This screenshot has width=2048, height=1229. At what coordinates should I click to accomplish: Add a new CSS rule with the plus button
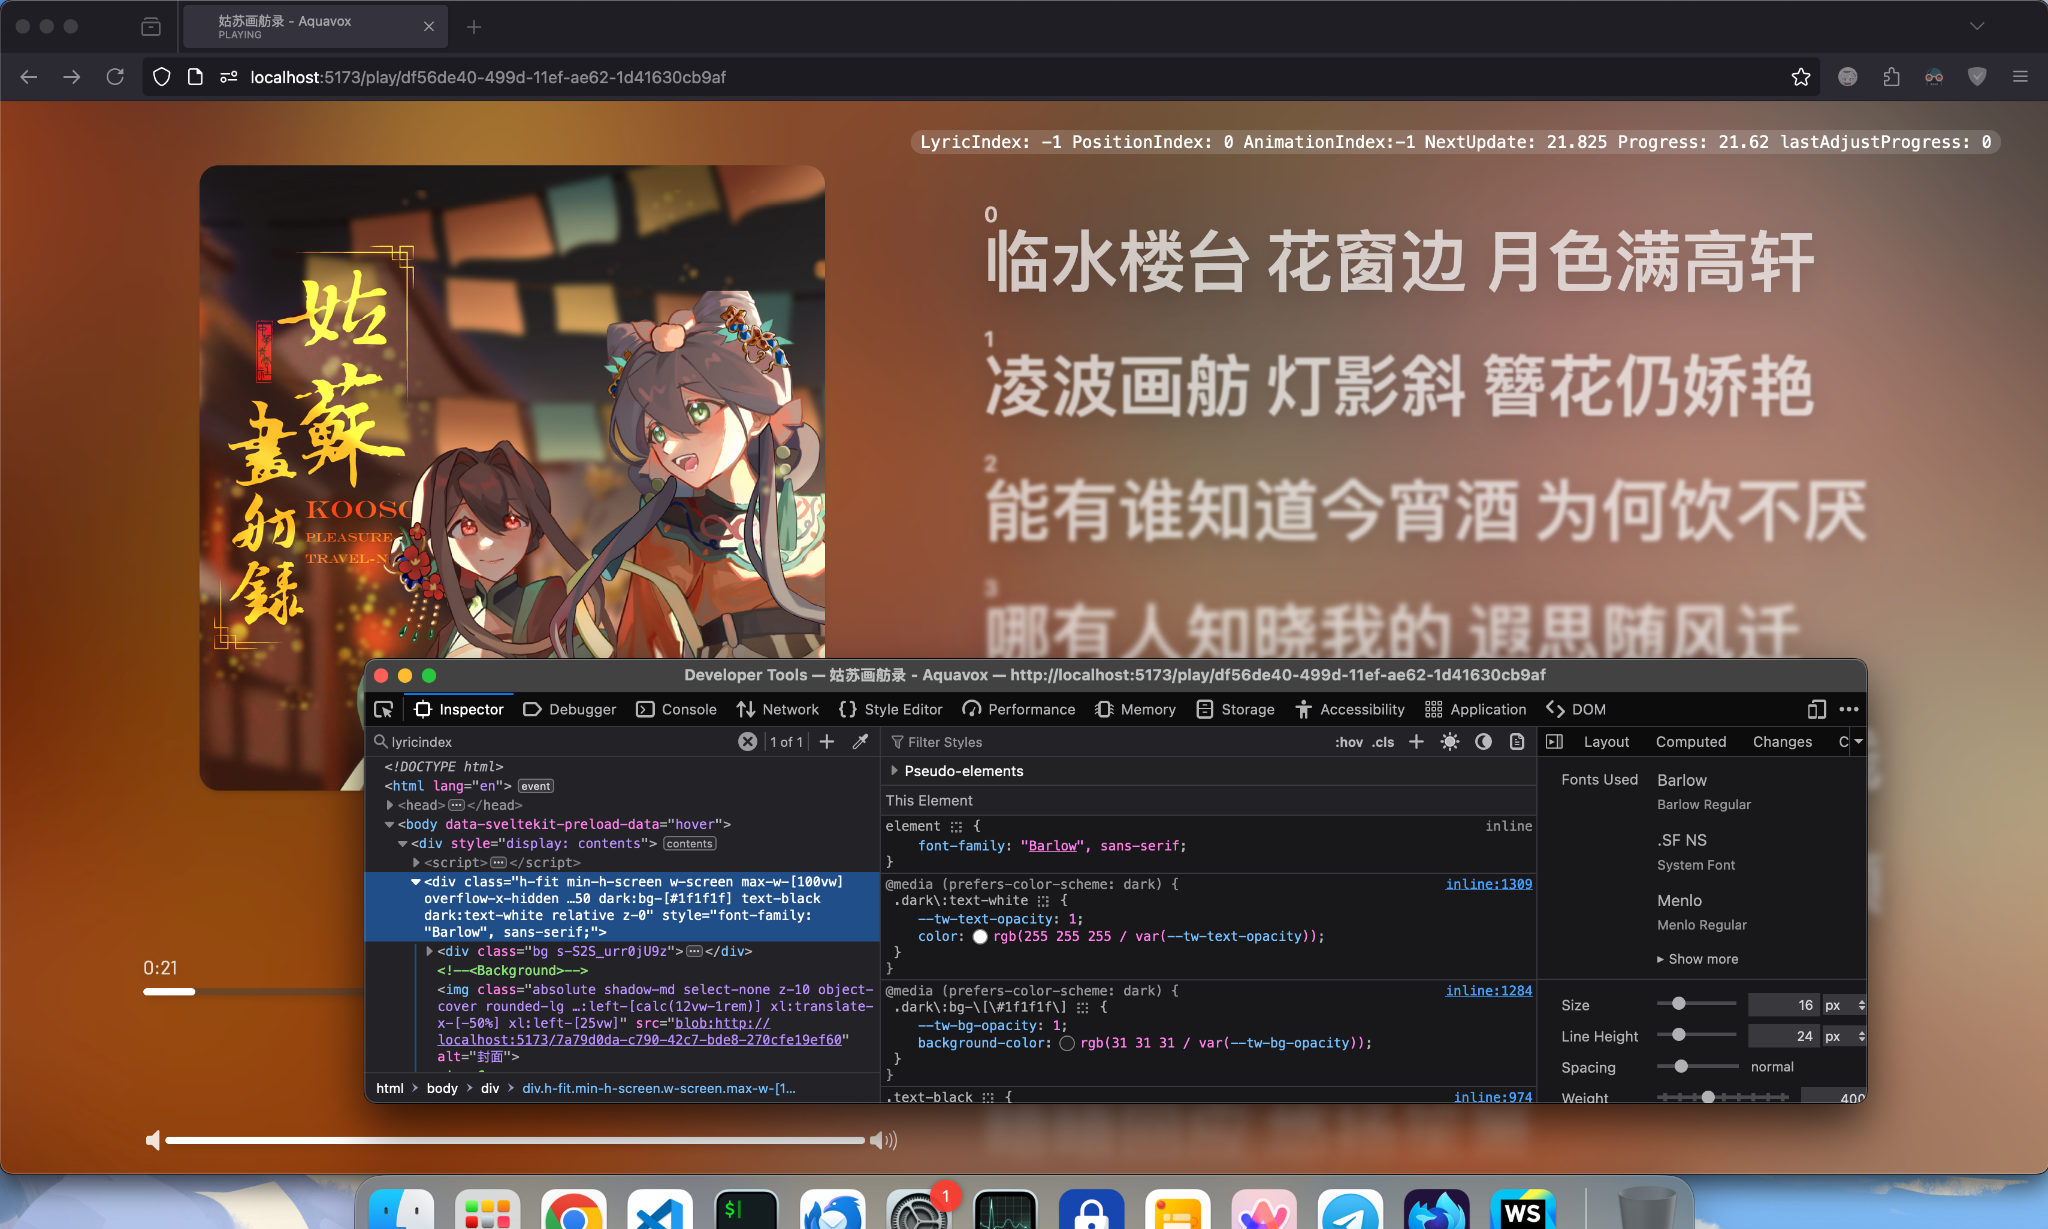coord(1415,741)
